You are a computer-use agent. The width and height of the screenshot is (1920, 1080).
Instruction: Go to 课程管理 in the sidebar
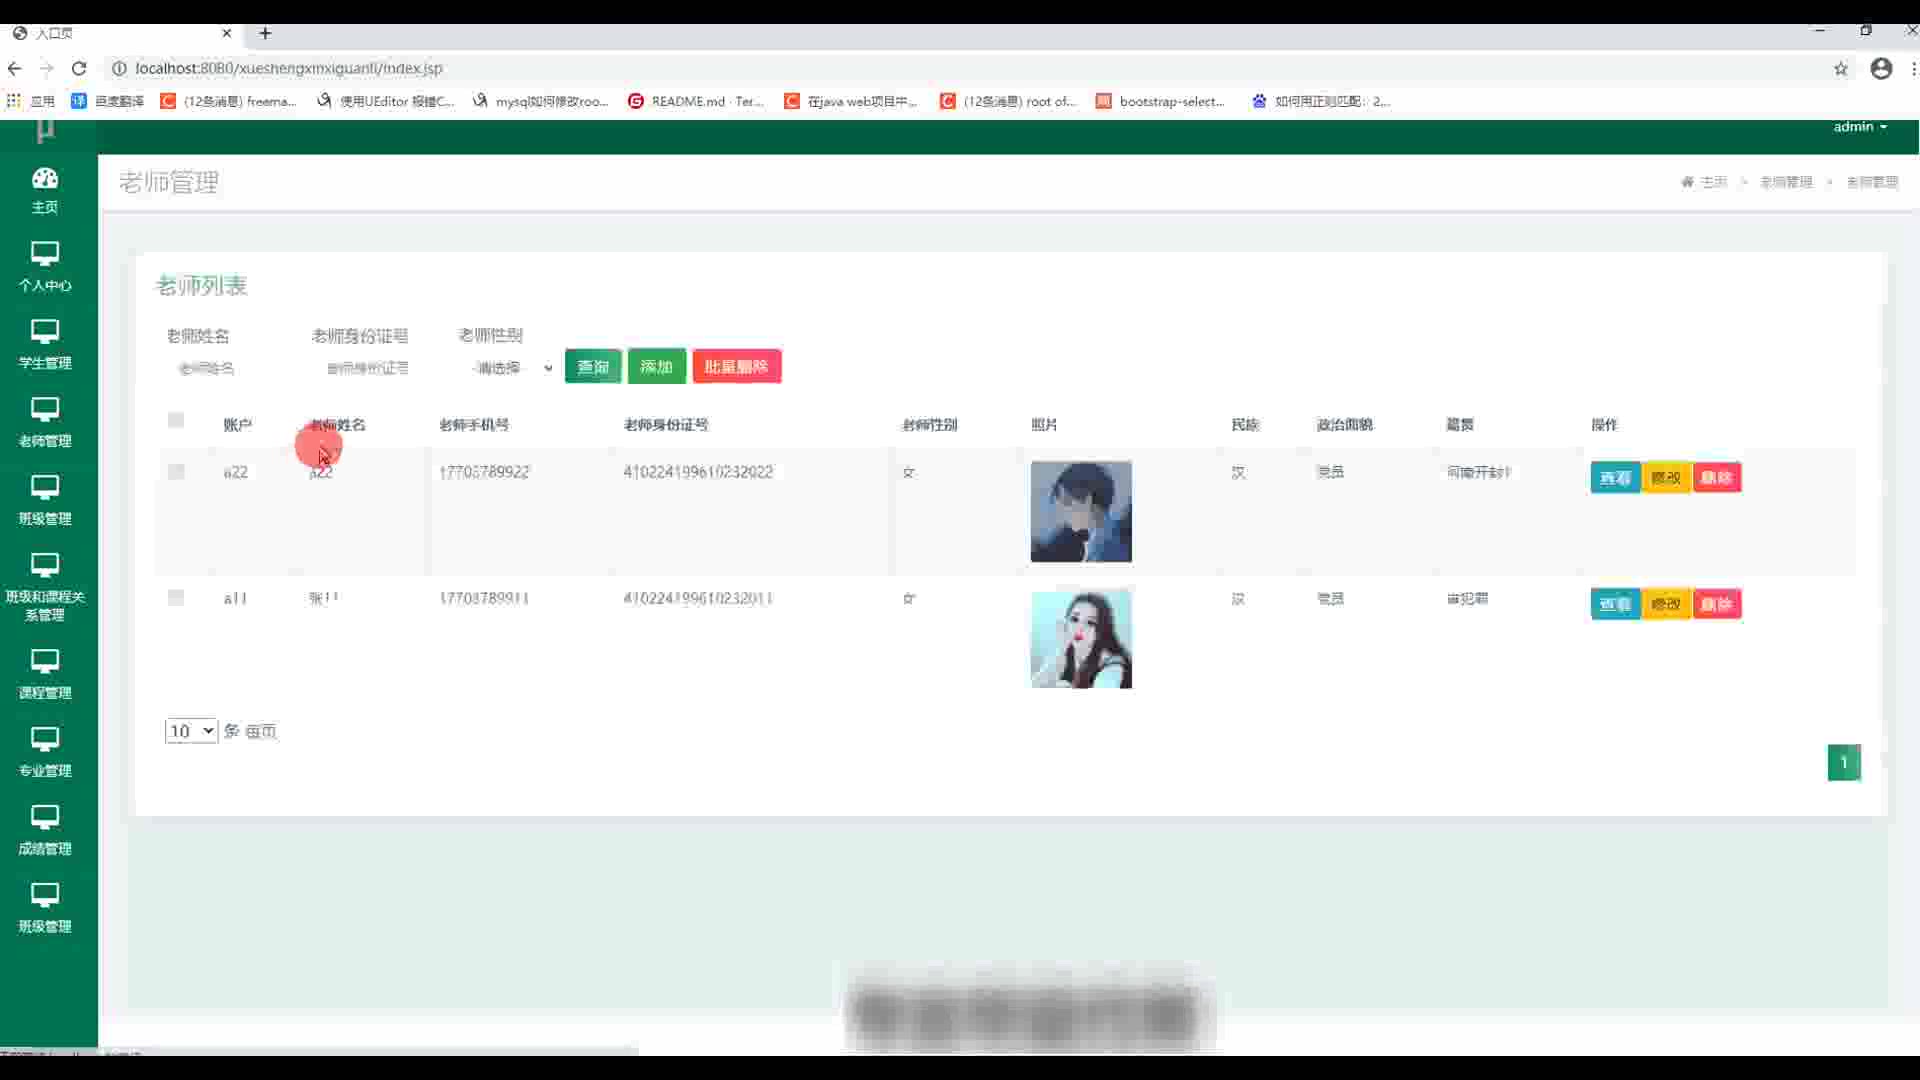pos(45,674)
